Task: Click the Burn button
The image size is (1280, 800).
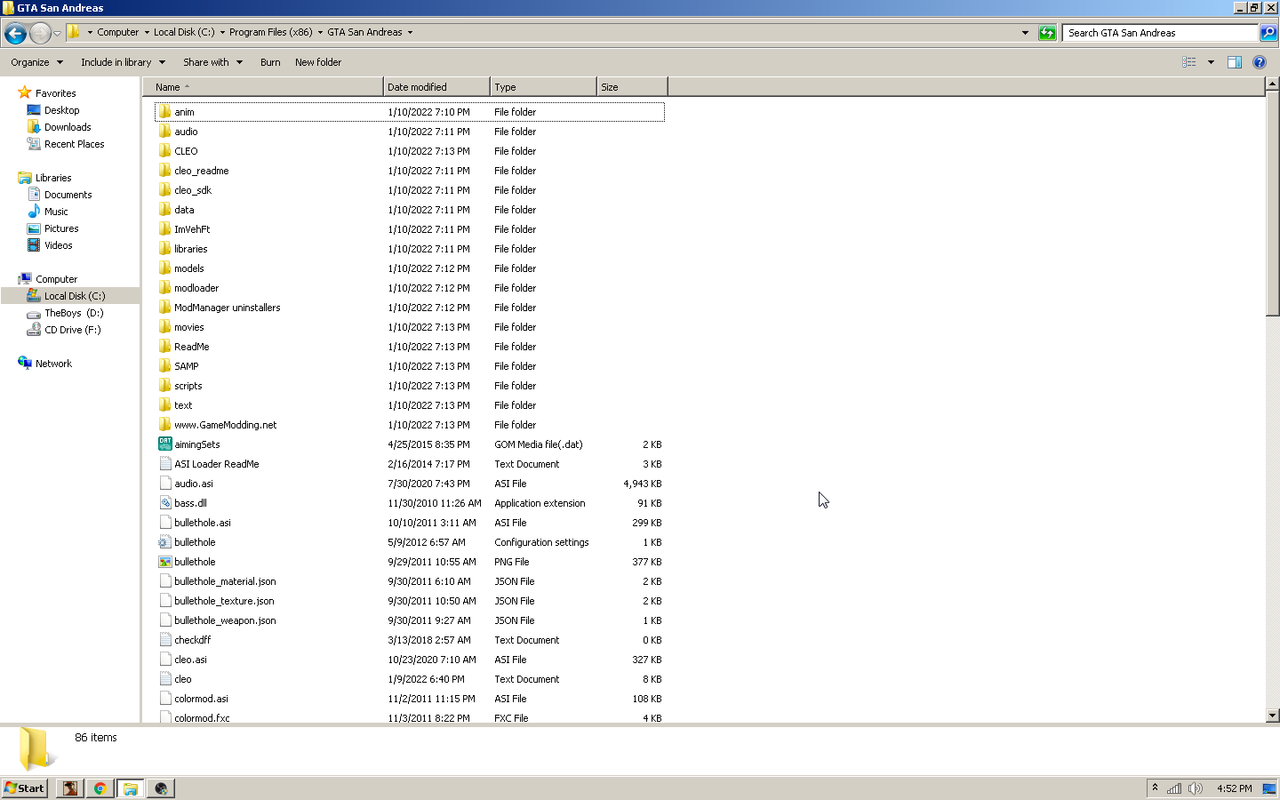Action: [x=270, y=62]
